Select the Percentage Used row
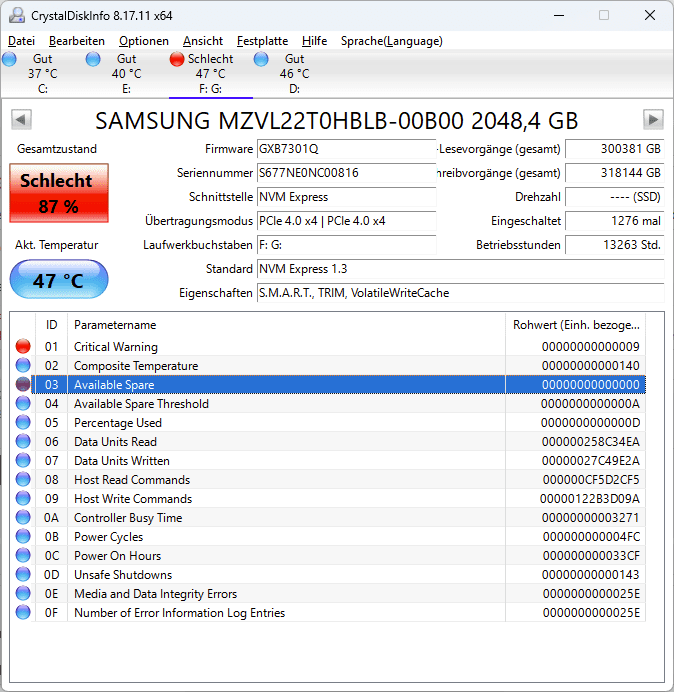This screenshot has height=692, width=674. (x=328, y=422)
